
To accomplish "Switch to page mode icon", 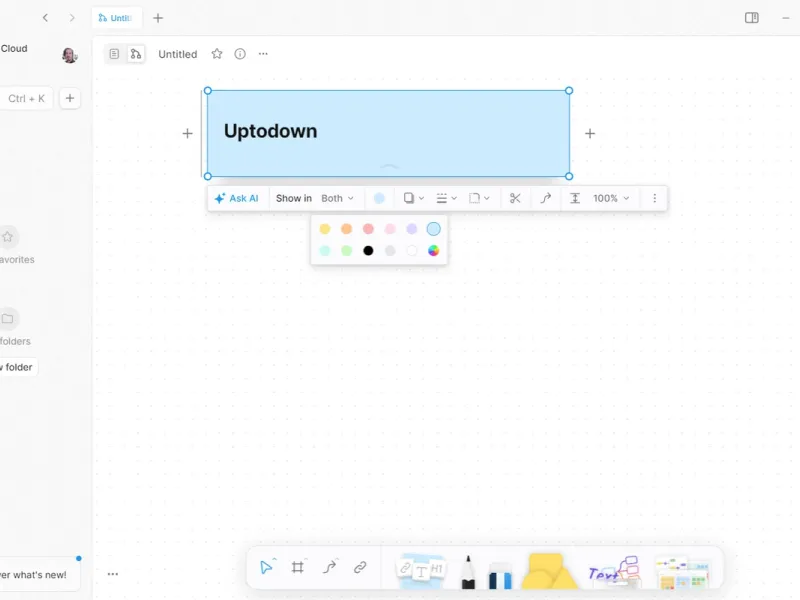I will (x=114, y=54).
